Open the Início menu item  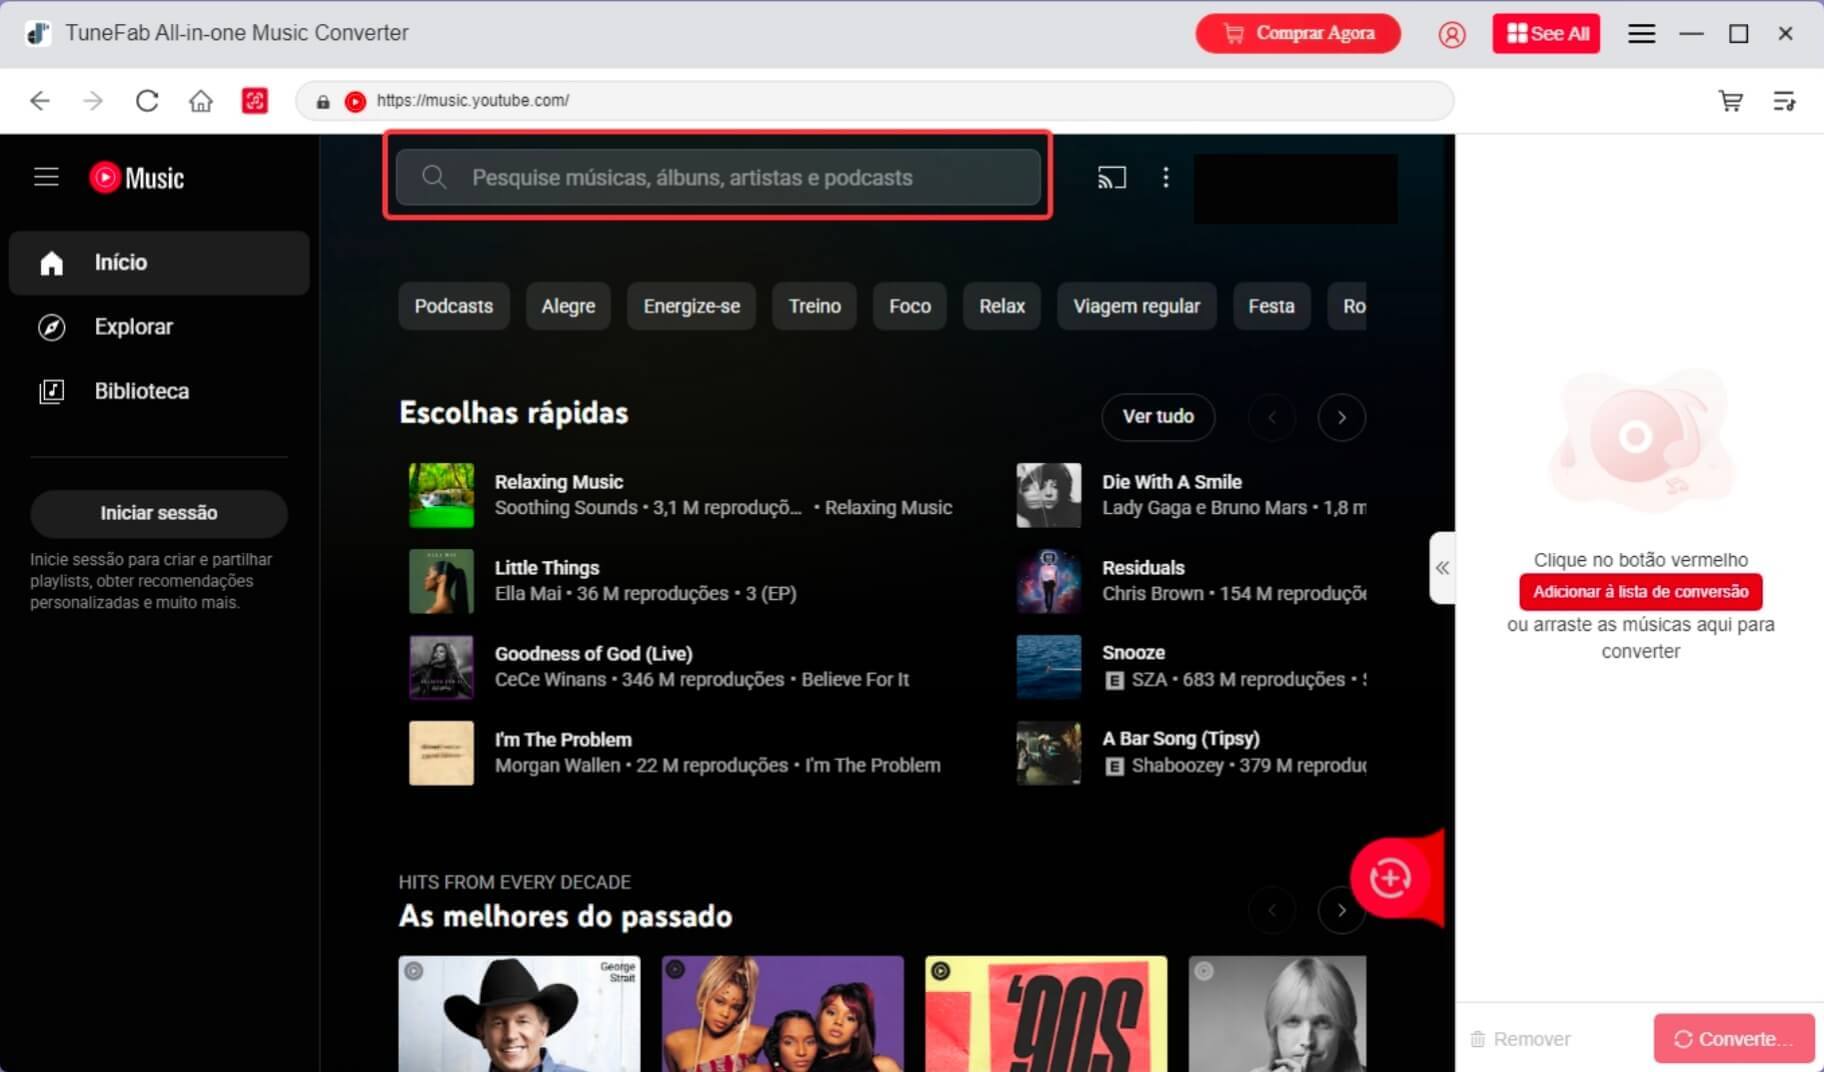pos(159,262)
